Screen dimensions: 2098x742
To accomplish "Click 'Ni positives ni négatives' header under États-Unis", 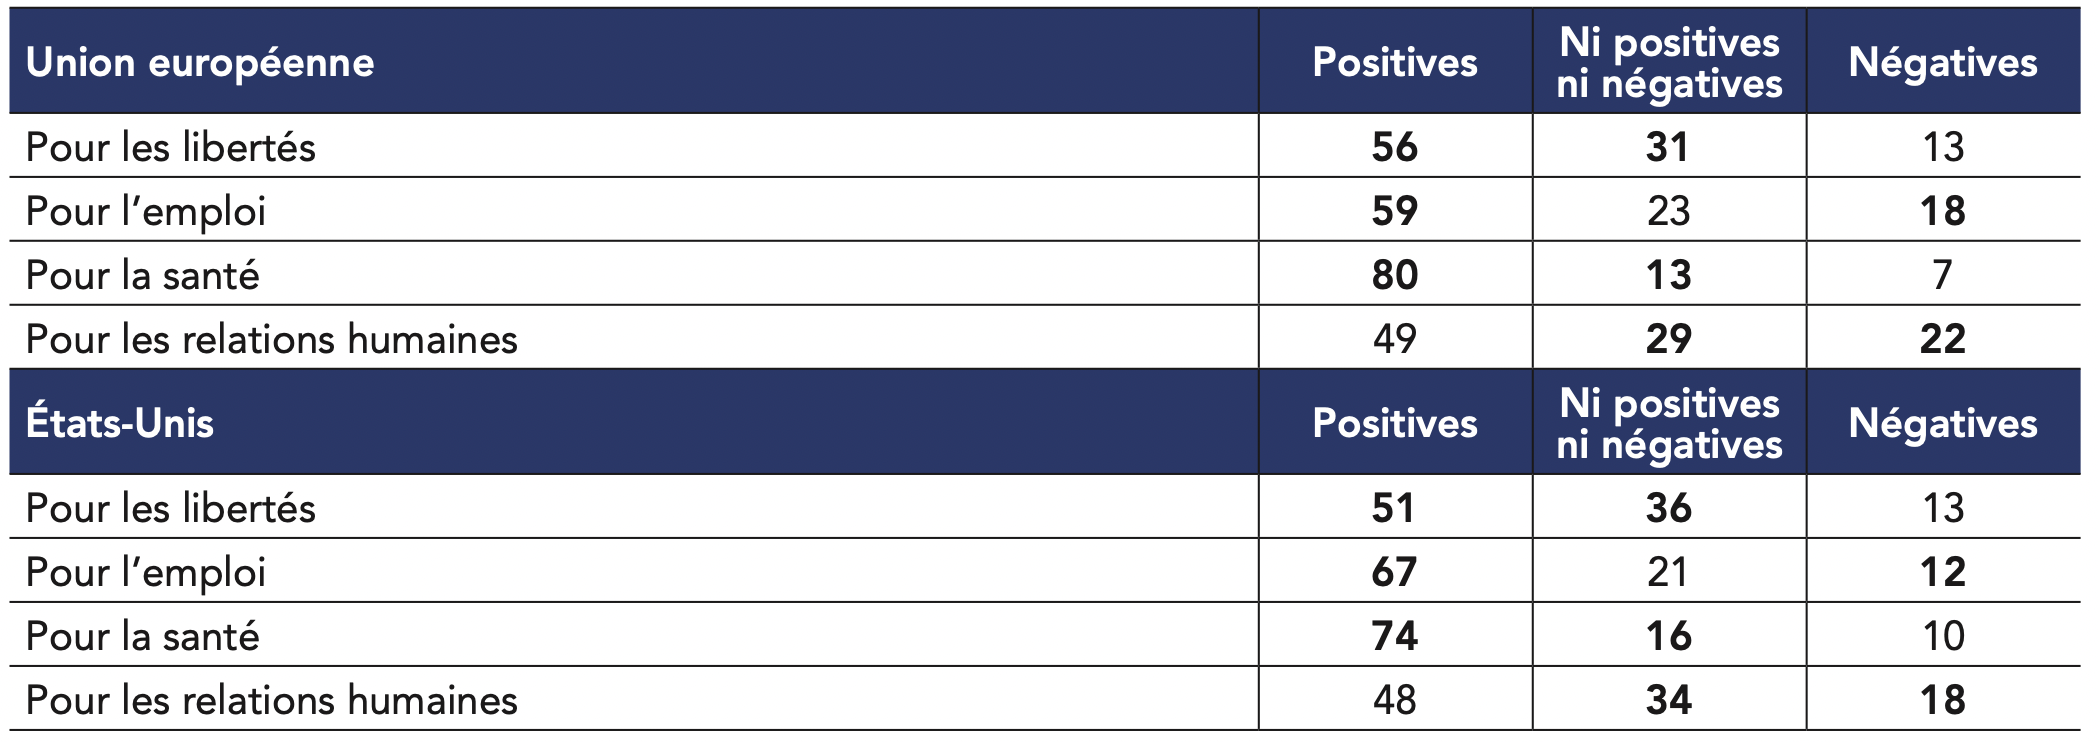I will (1669, 423).
